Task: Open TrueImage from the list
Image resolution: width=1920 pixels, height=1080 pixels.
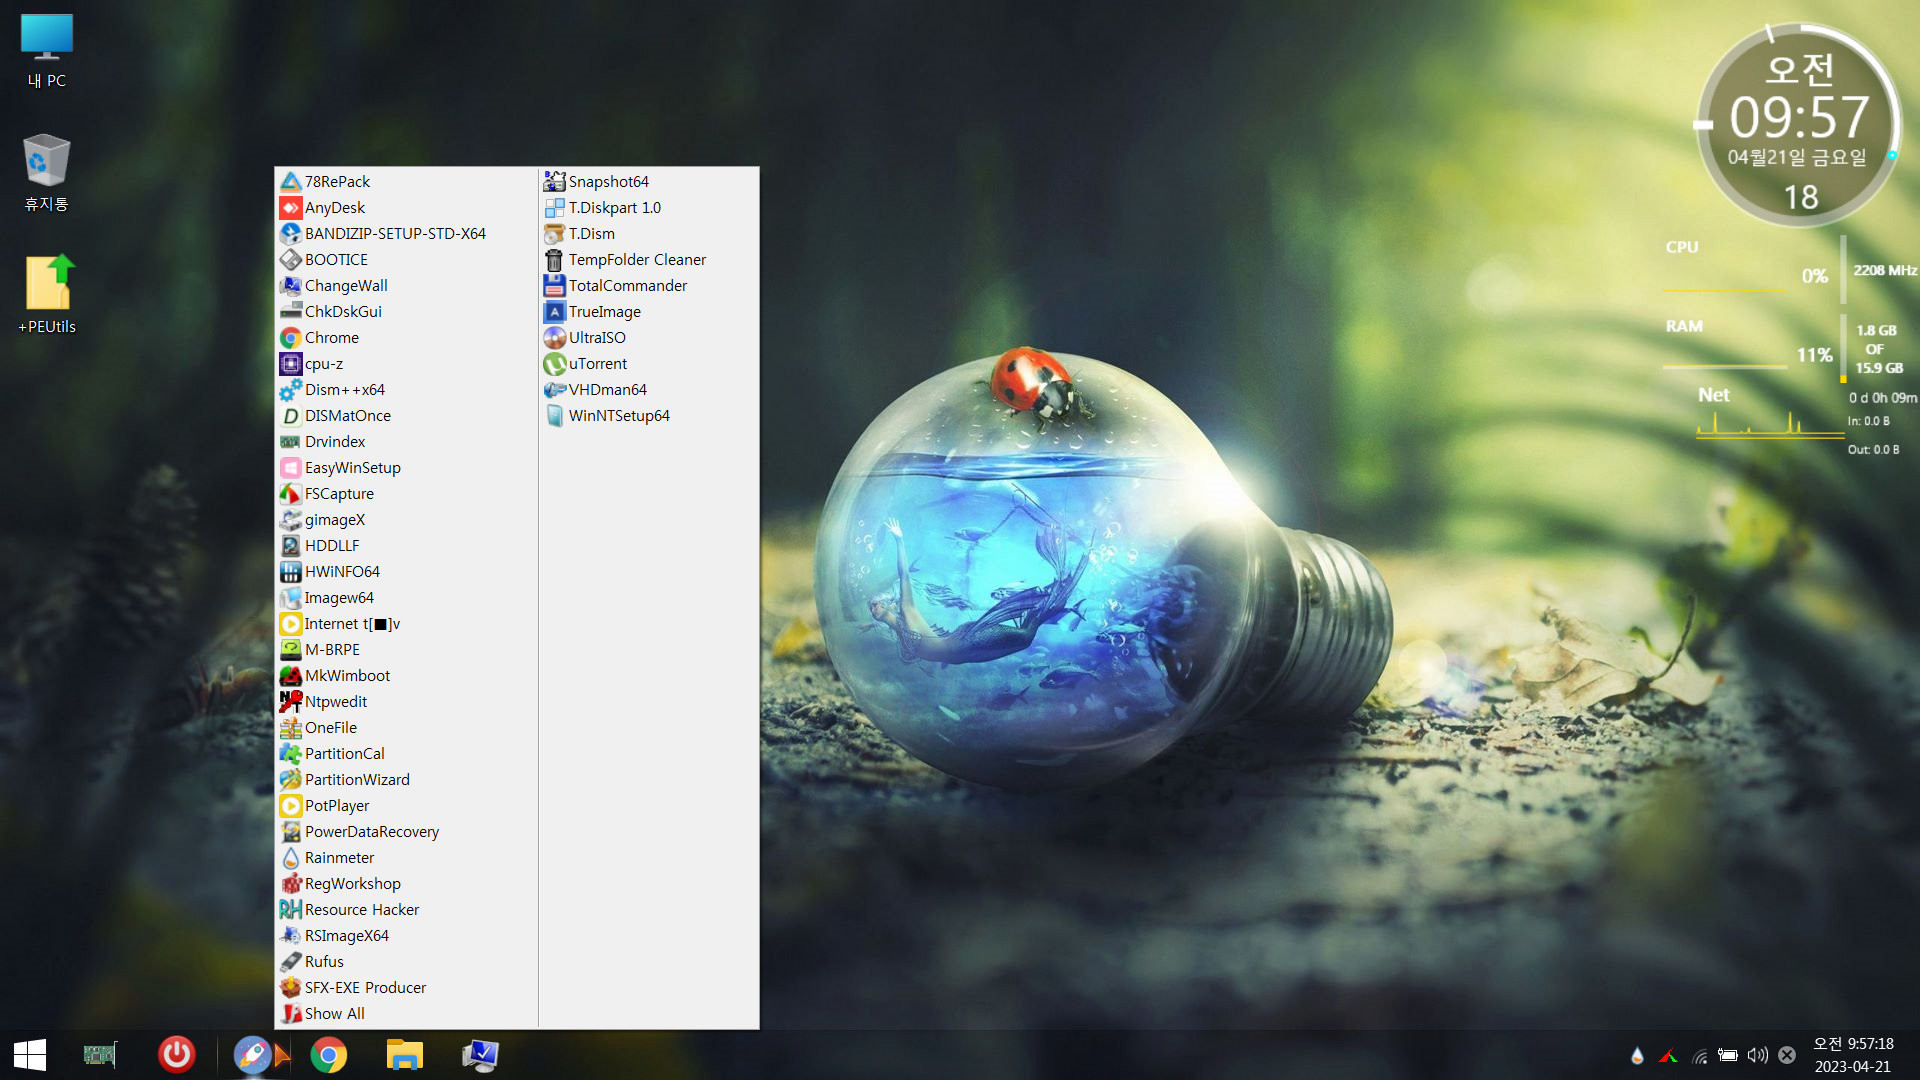Action: (649, 311)
